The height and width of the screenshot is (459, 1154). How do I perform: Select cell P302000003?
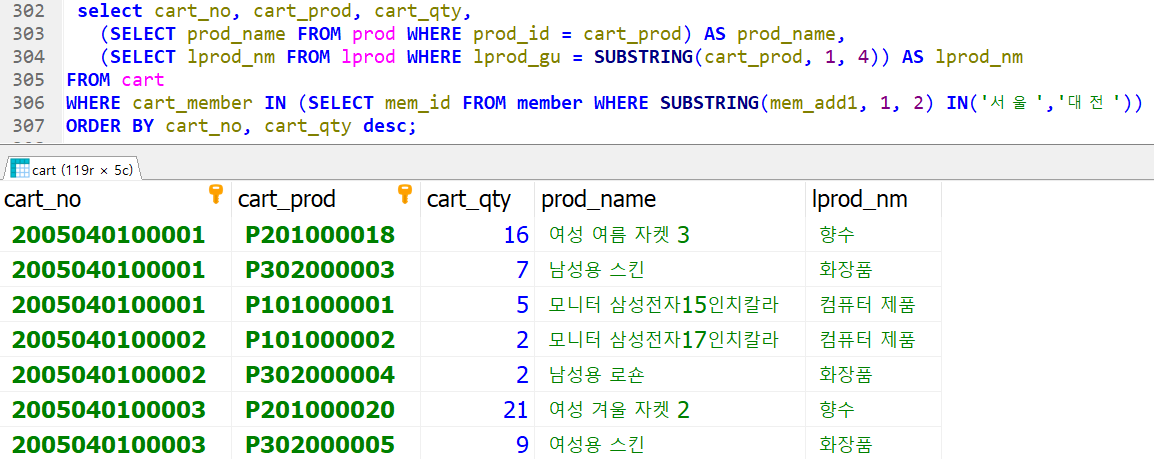pos(325,269)
